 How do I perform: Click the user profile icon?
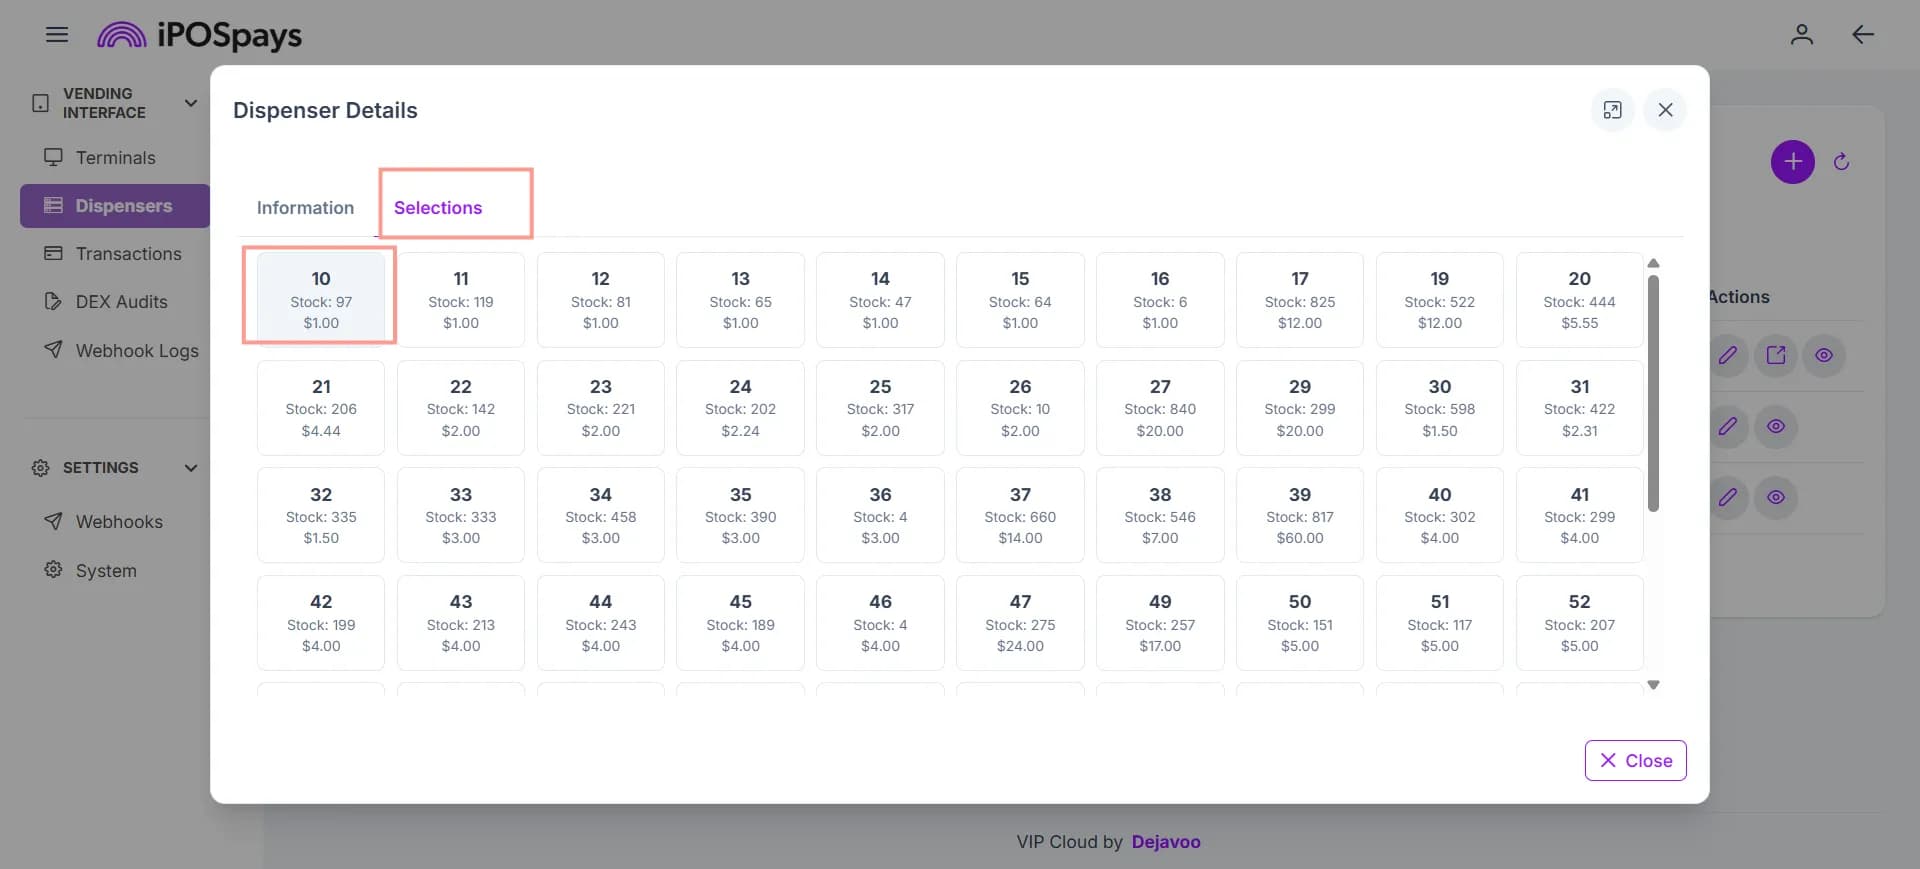tap(1802, 35)
